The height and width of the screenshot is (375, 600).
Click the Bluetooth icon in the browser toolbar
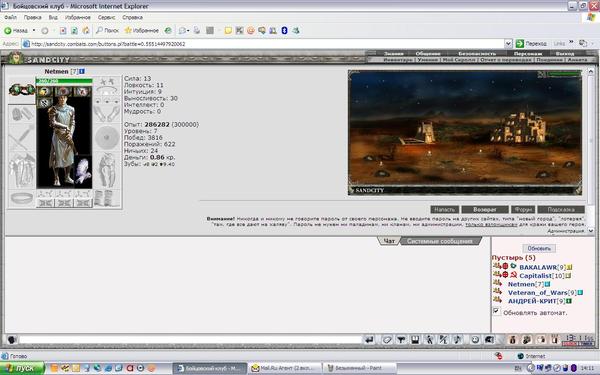pos(284,31)
